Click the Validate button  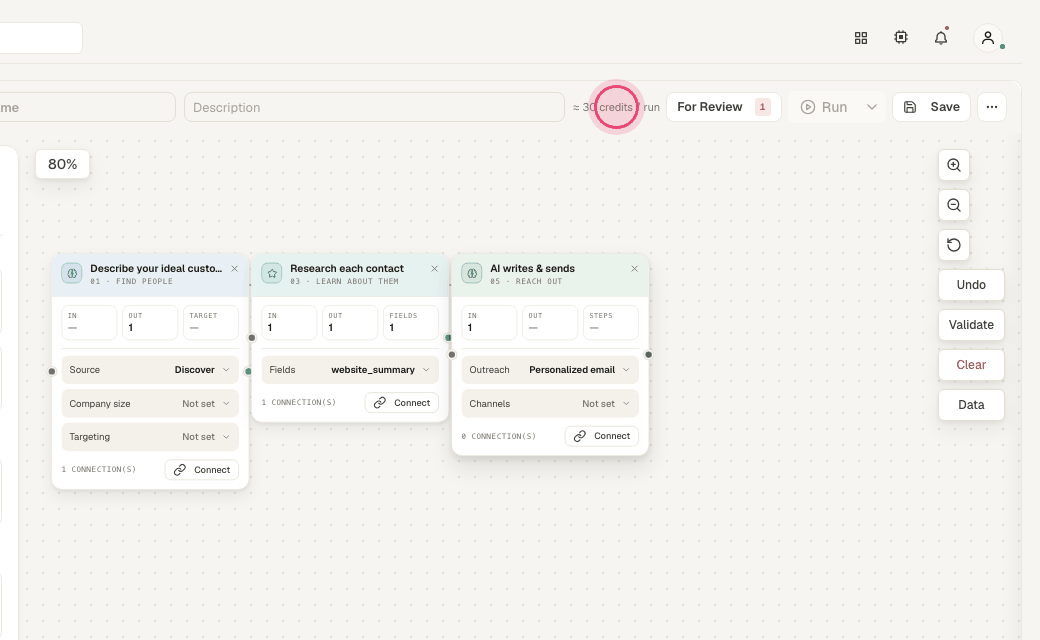pos(971,325)
